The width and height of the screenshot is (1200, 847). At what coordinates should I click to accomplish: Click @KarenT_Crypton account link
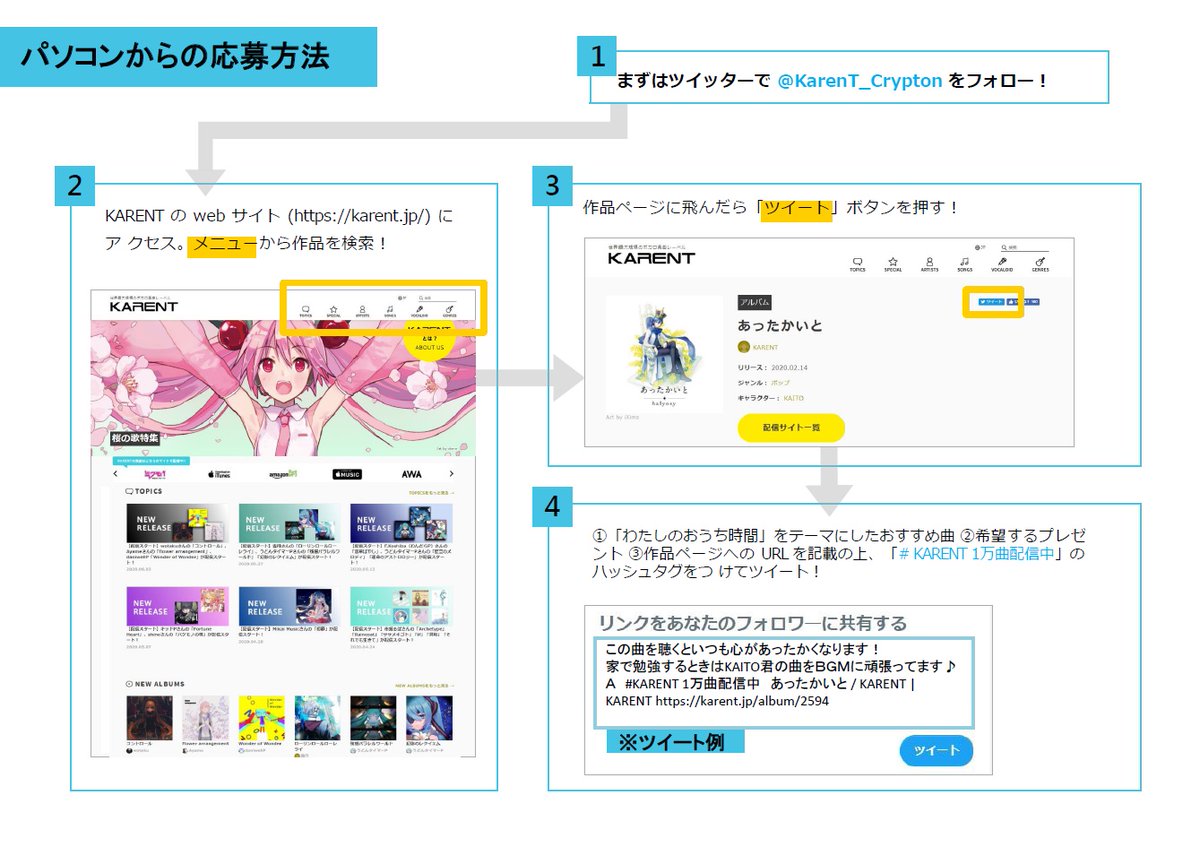pyautogui.click(x=860, y=81)
